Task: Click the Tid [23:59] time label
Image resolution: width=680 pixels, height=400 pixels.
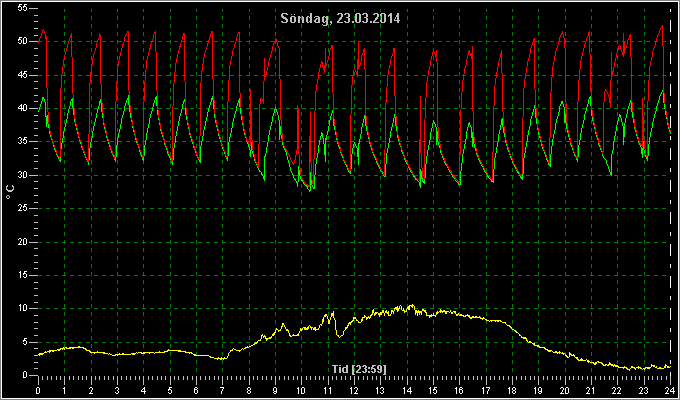Action: click(x=359, y=369)
